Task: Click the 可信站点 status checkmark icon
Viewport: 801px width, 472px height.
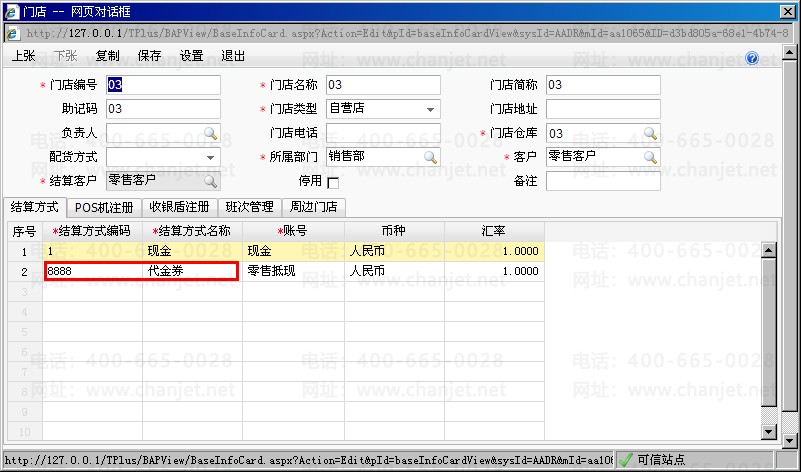Action: tap(626, 460)
